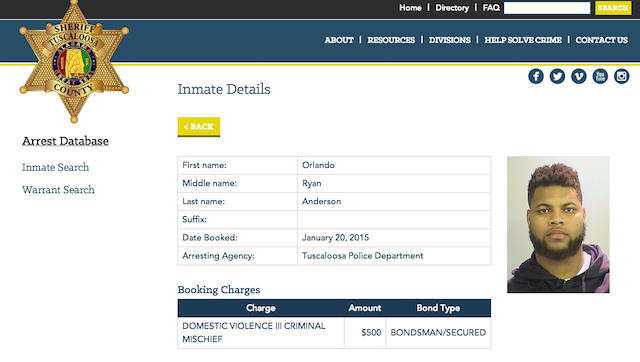640x362 pixels.
Task: Follow the Home link in top bar
Action: 410,8
